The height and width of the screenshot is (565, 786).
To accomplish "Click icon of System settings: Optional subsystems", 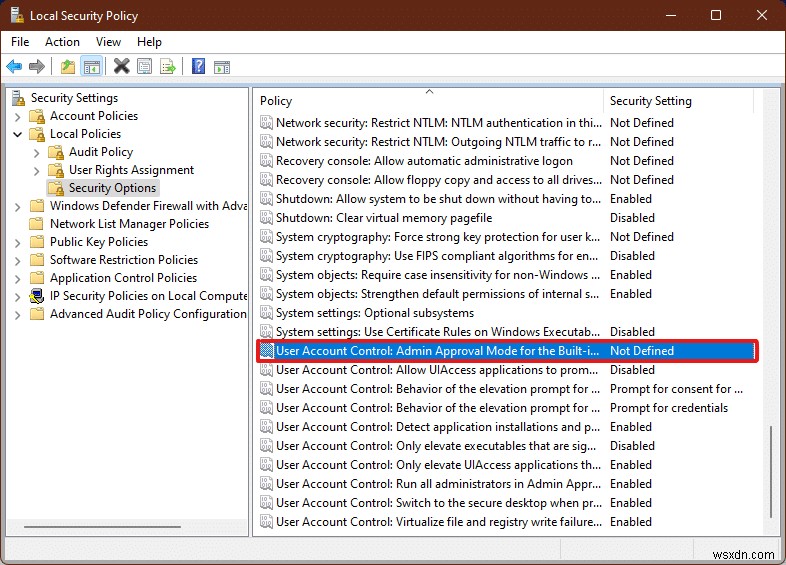I will click(x=266, y=313).
